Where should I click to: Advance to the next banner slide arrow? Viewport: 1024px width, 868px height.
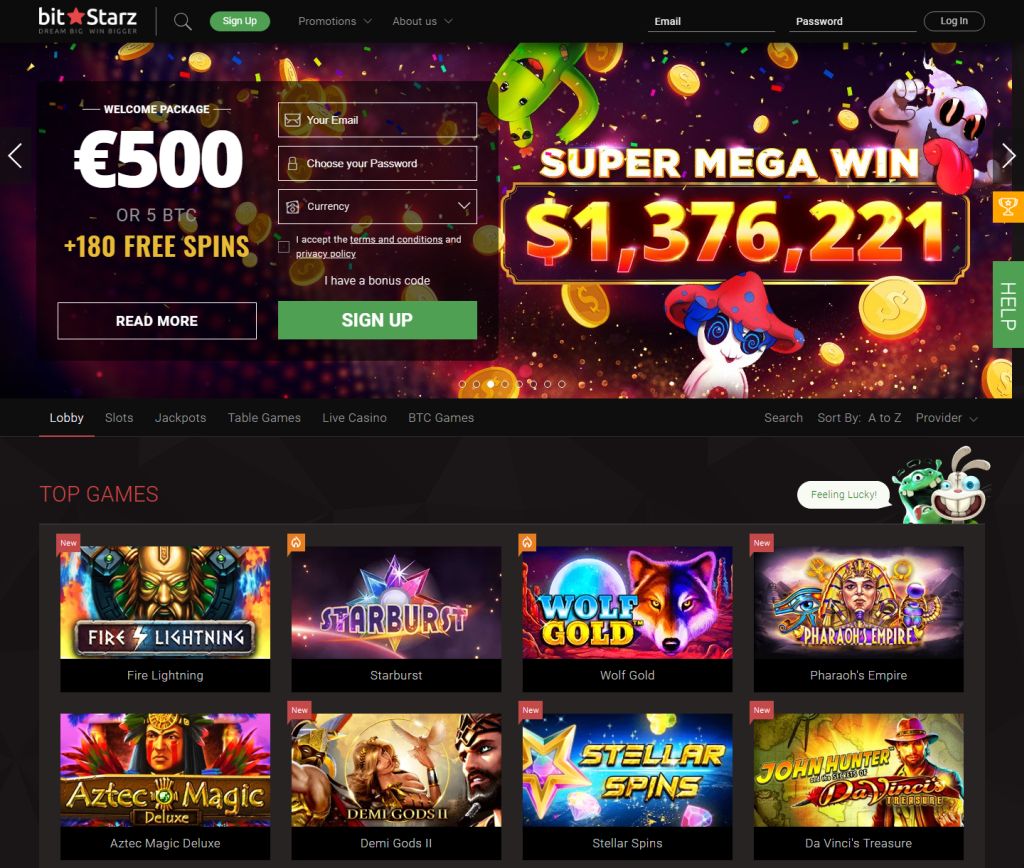[1008, 155]
